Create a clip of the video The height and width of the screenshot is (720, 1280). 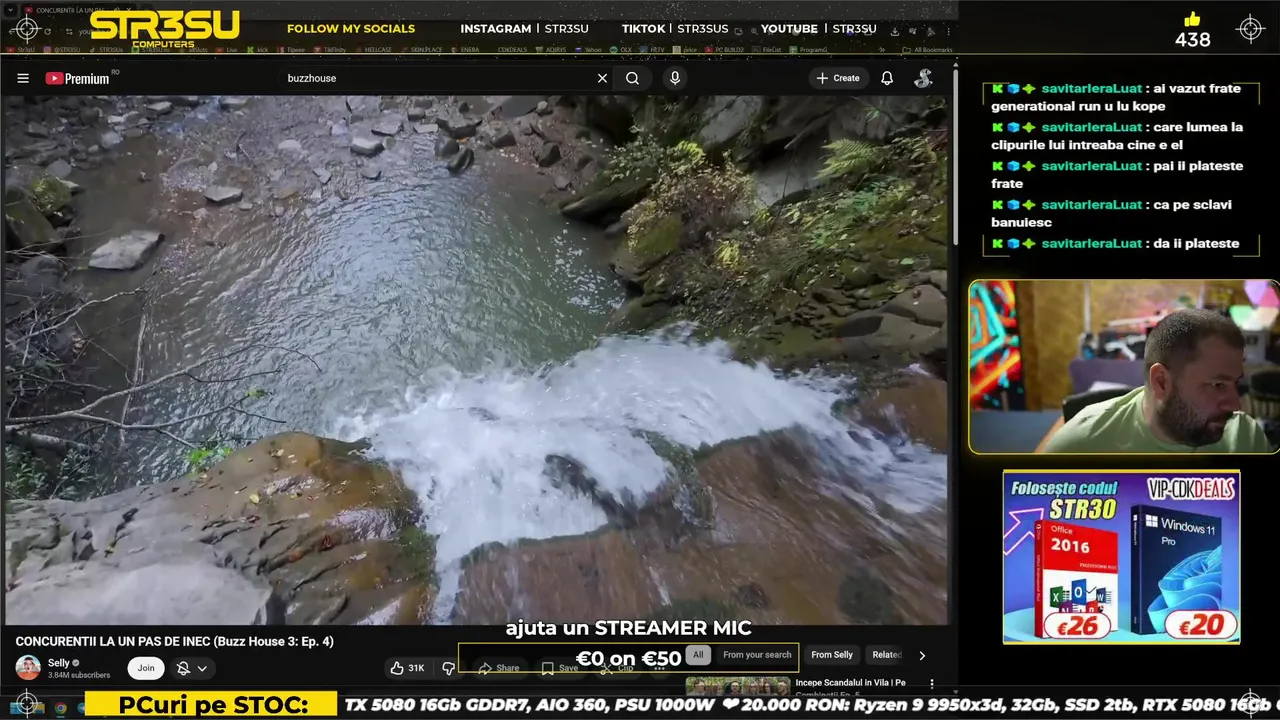(x=617, y=668)
